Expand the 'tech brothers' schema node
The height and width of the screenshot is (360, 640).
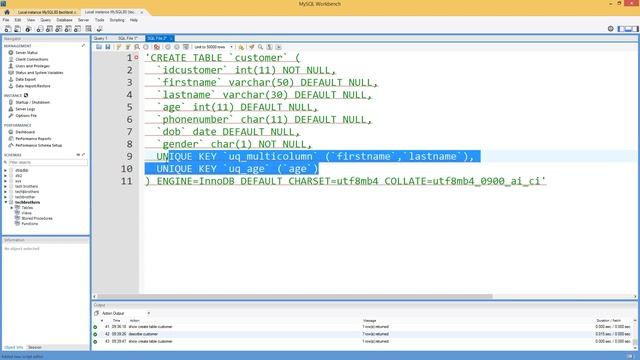(x=5, y=187)
